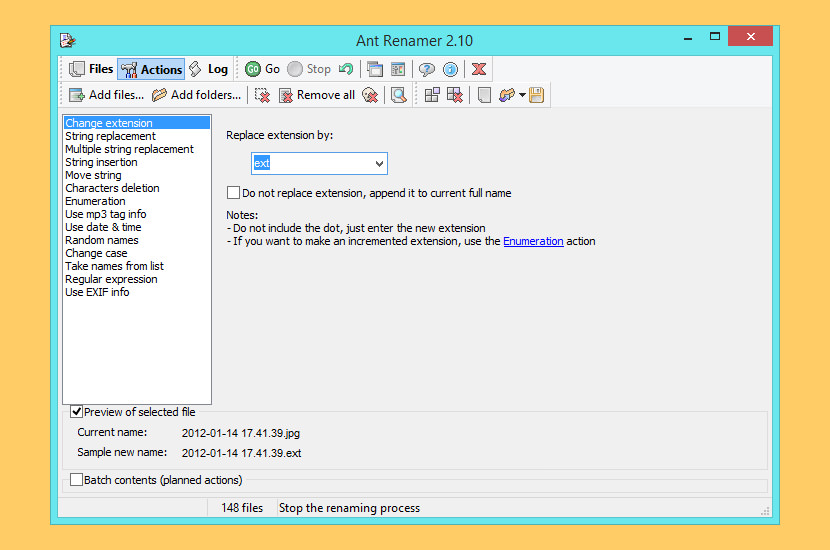830x550 pixels.
Task: Click the speech bubble help icon
Action: click(x=427, y=69)
